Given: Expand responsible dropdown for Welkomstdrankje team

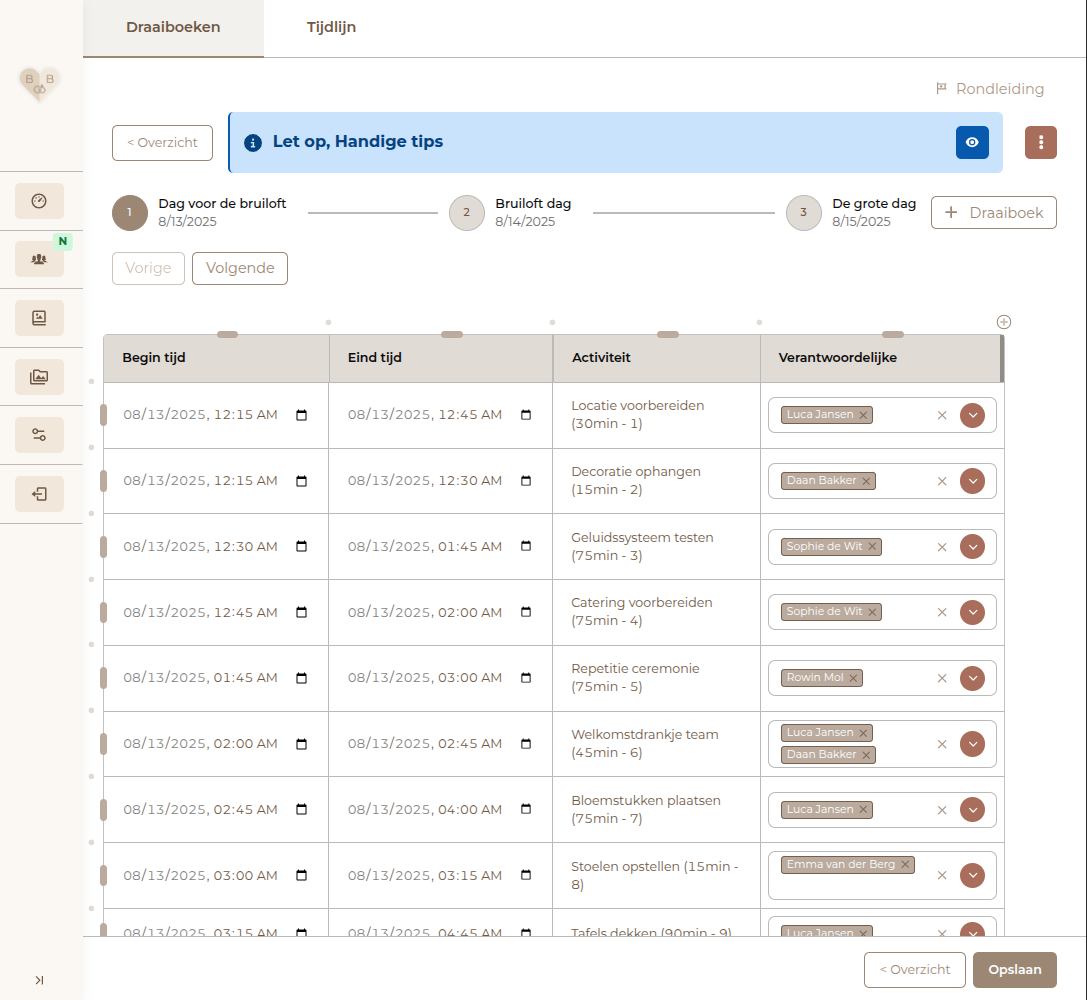Looking at the screenshot, I should pos(973,744).
